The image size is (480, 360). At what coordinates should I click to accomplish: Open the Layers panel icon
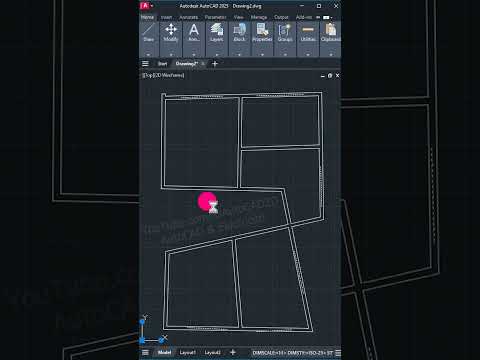click(x=217, y=29)
